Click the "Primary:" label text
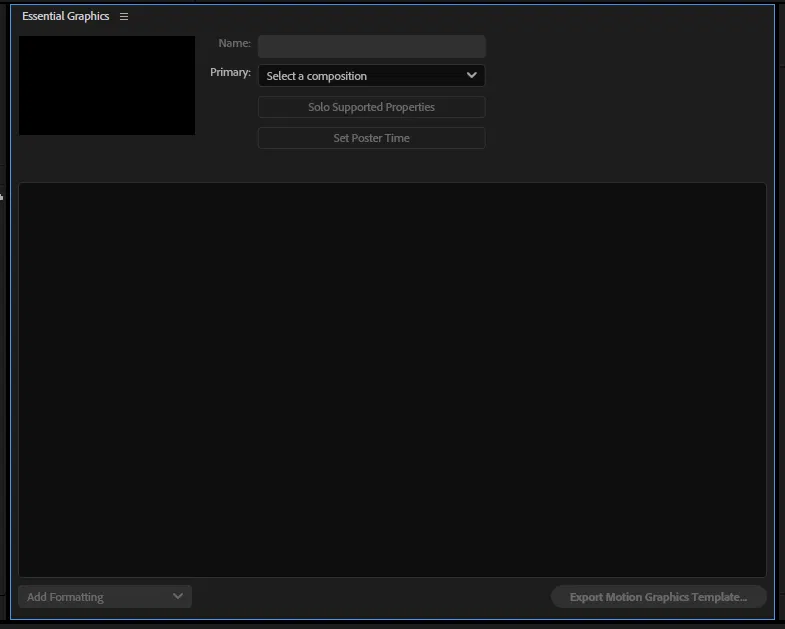 coord(230,73)
